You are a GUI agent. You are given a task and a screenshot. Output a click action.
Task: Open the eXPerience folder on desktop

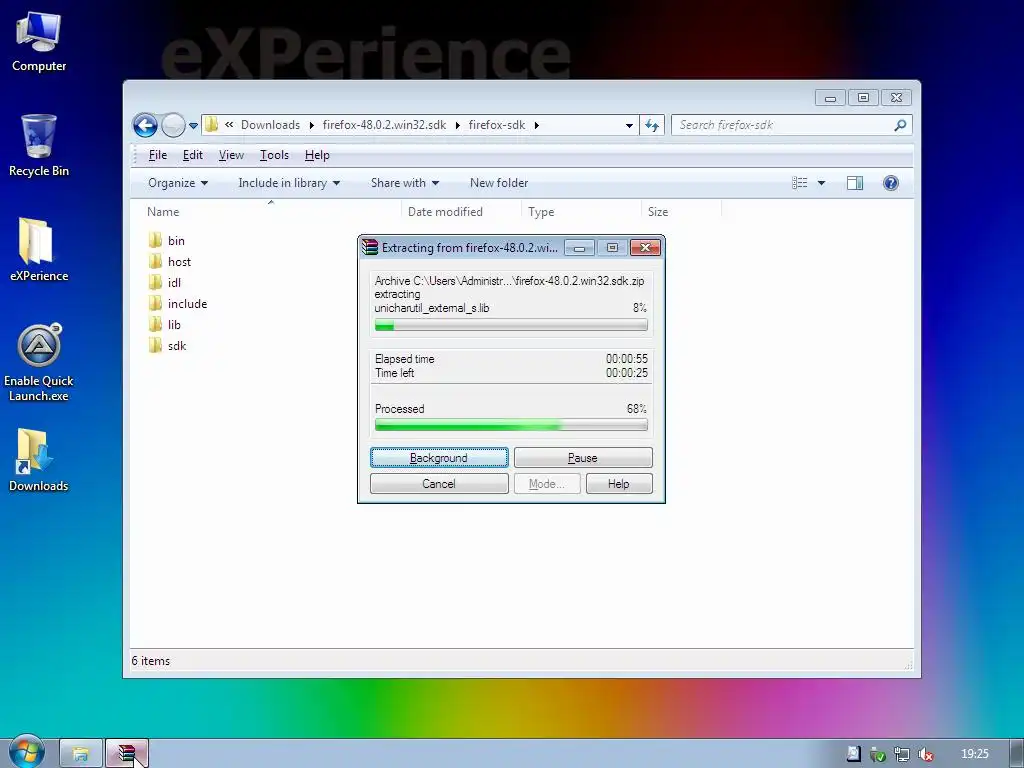(39, 249)
